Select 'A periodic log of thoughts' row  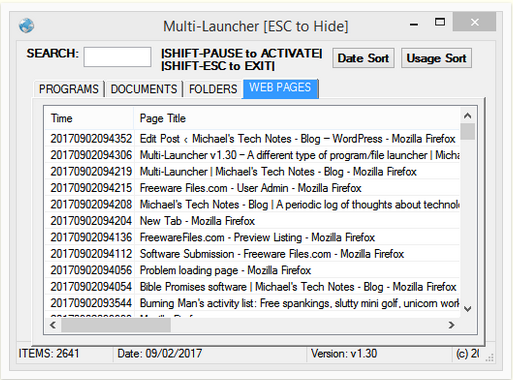coord(252,204)
